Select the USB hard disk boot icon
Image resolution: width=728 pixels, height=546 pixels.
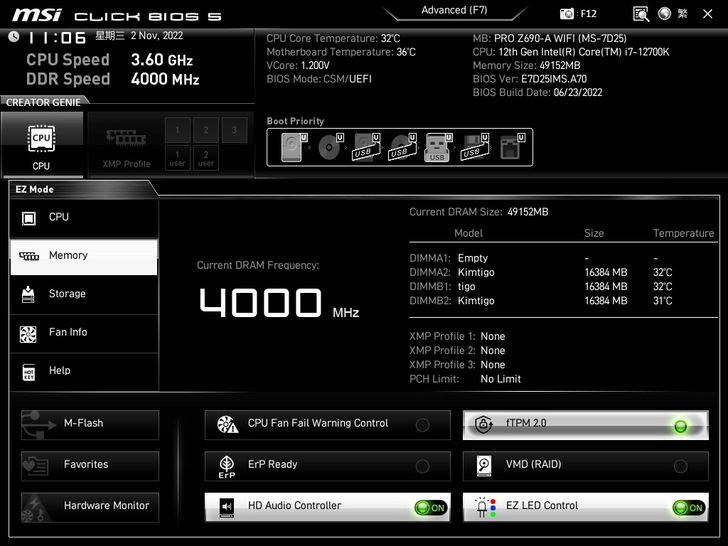click(366, 147)
